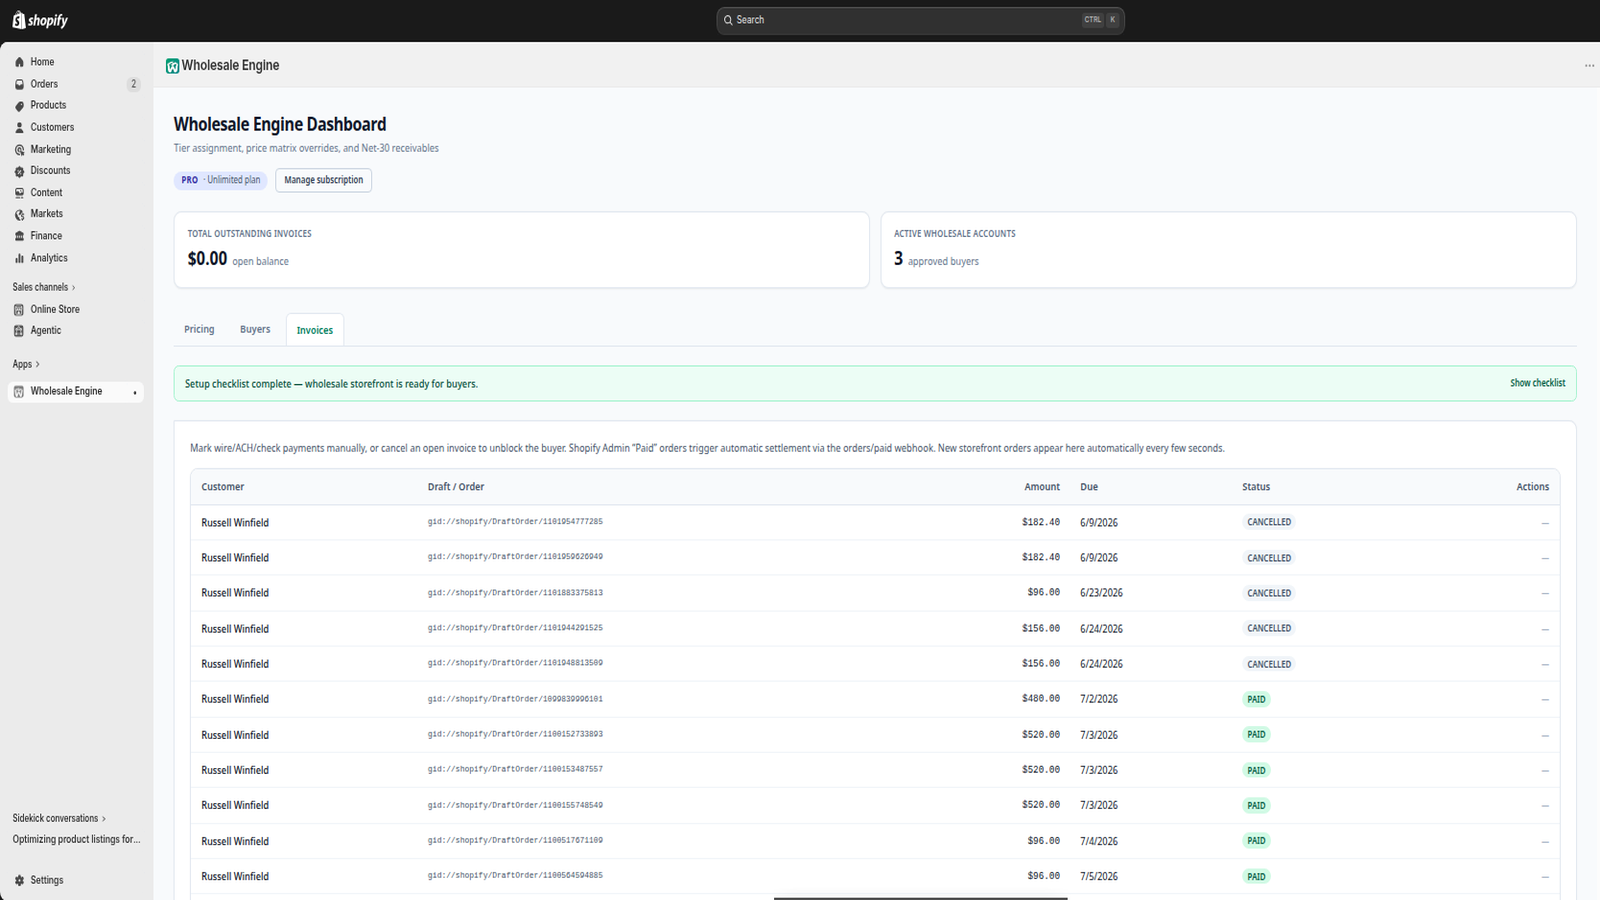Click the Shopify logo in the top bar
The image size is (1600, 900).
coord(40,20)
